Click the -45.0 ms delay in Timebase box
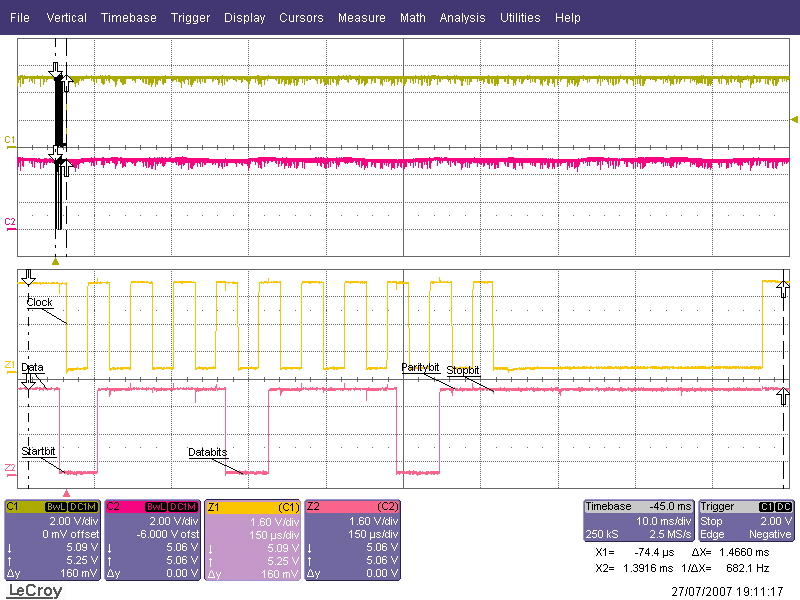The height and width of the screenshot is (600, 800). (670, 507)
